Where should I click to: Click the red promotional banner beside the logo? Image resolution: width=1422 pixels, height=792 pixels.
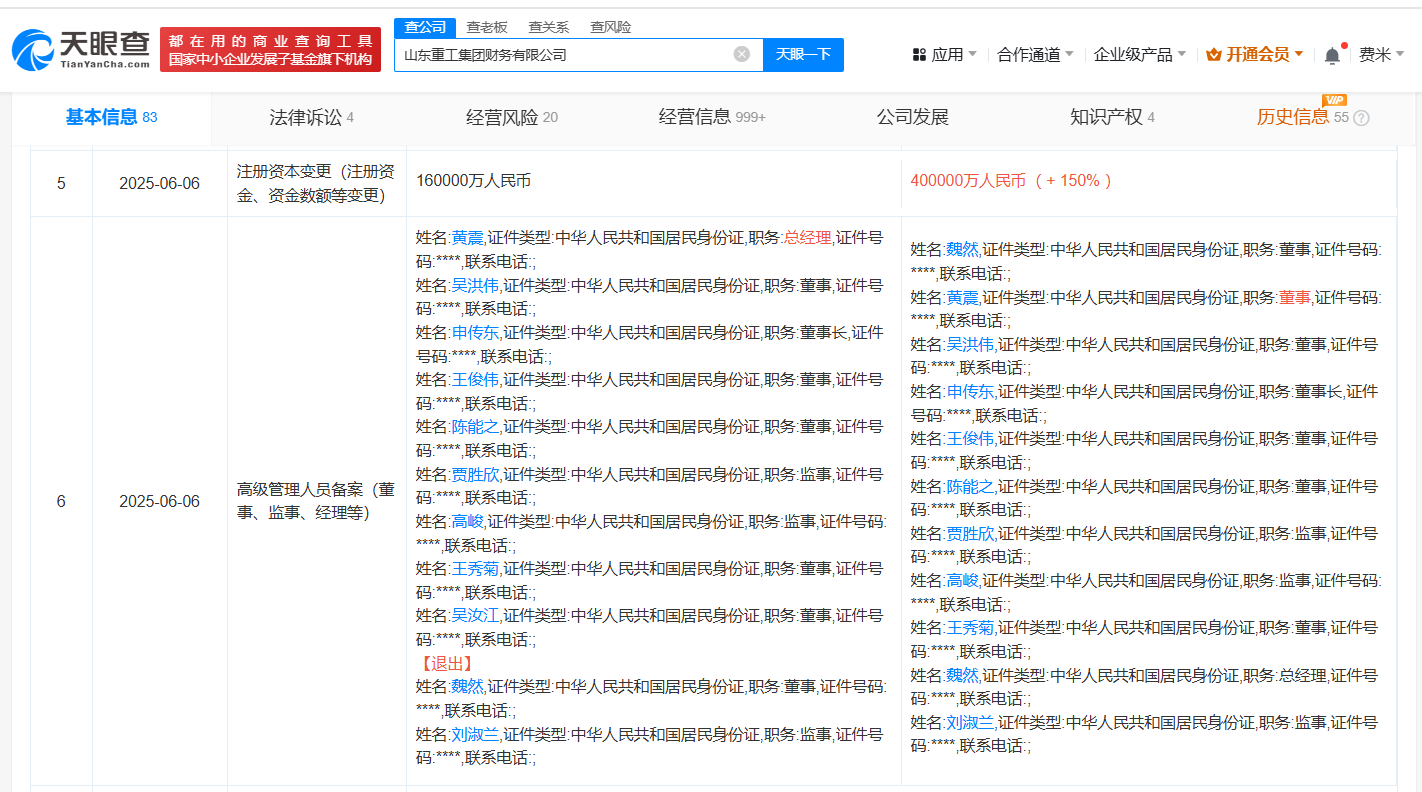coord(270,50)
